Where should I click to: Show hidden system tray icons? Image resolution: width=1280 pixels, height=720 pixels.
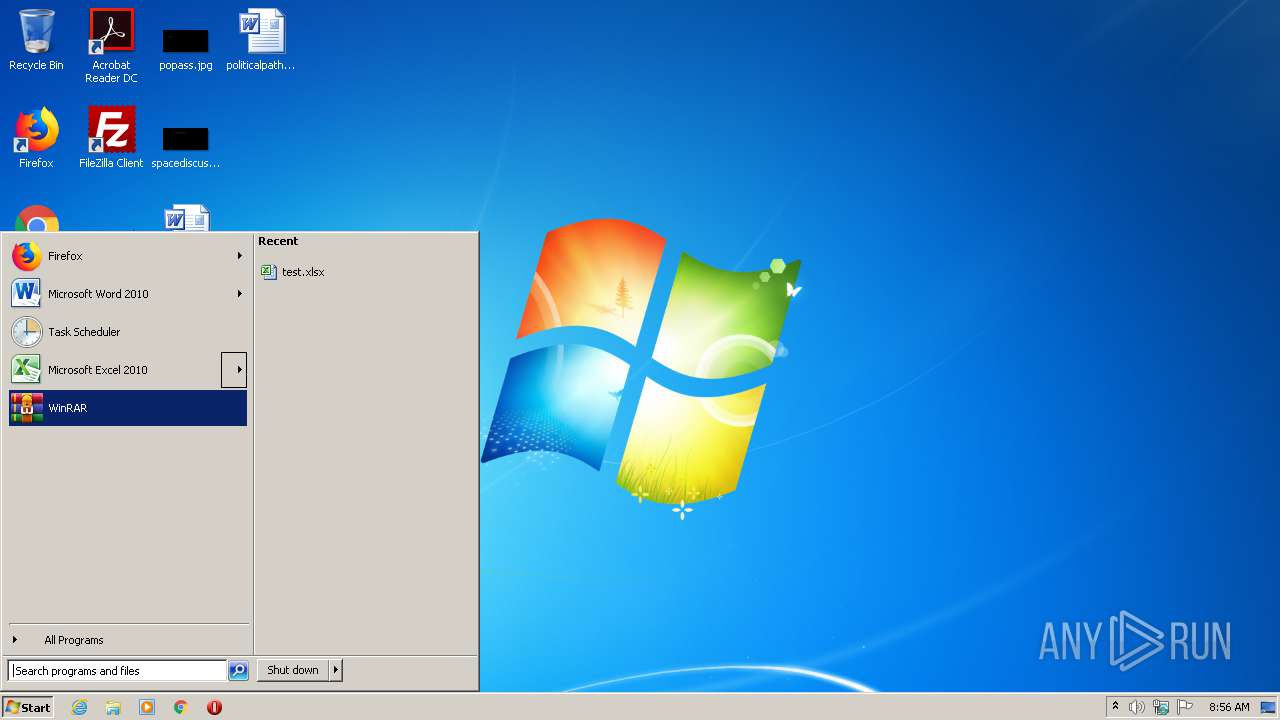(x=1115, y=706)
